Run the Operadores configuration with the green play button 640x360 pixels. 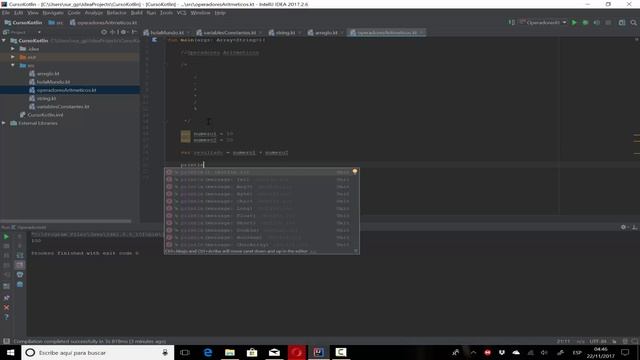(x=574, y=23)
